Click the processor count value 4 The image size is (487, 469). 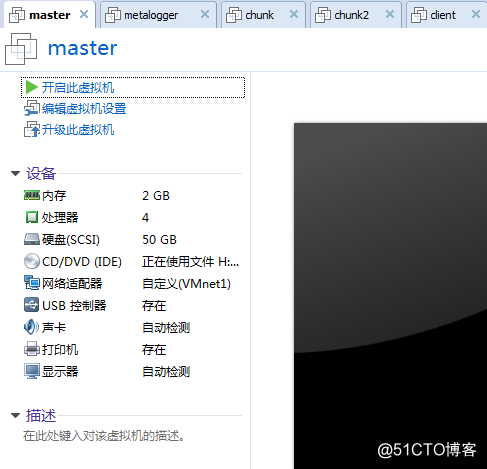[146, 218]
